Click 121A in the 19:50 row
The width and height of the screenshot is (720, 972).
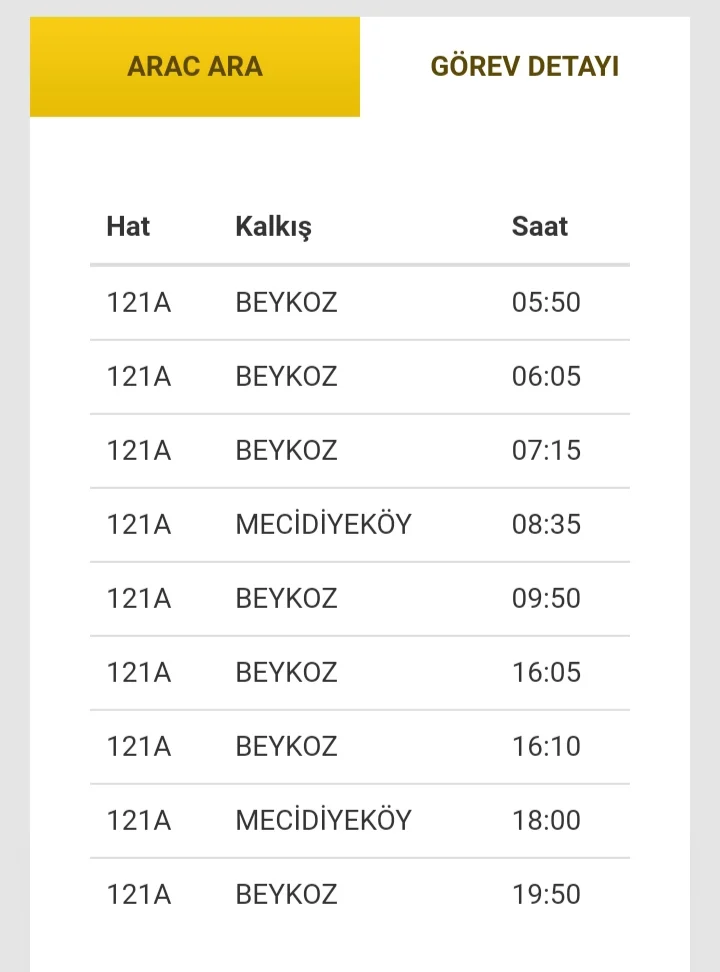click(139, 894)
